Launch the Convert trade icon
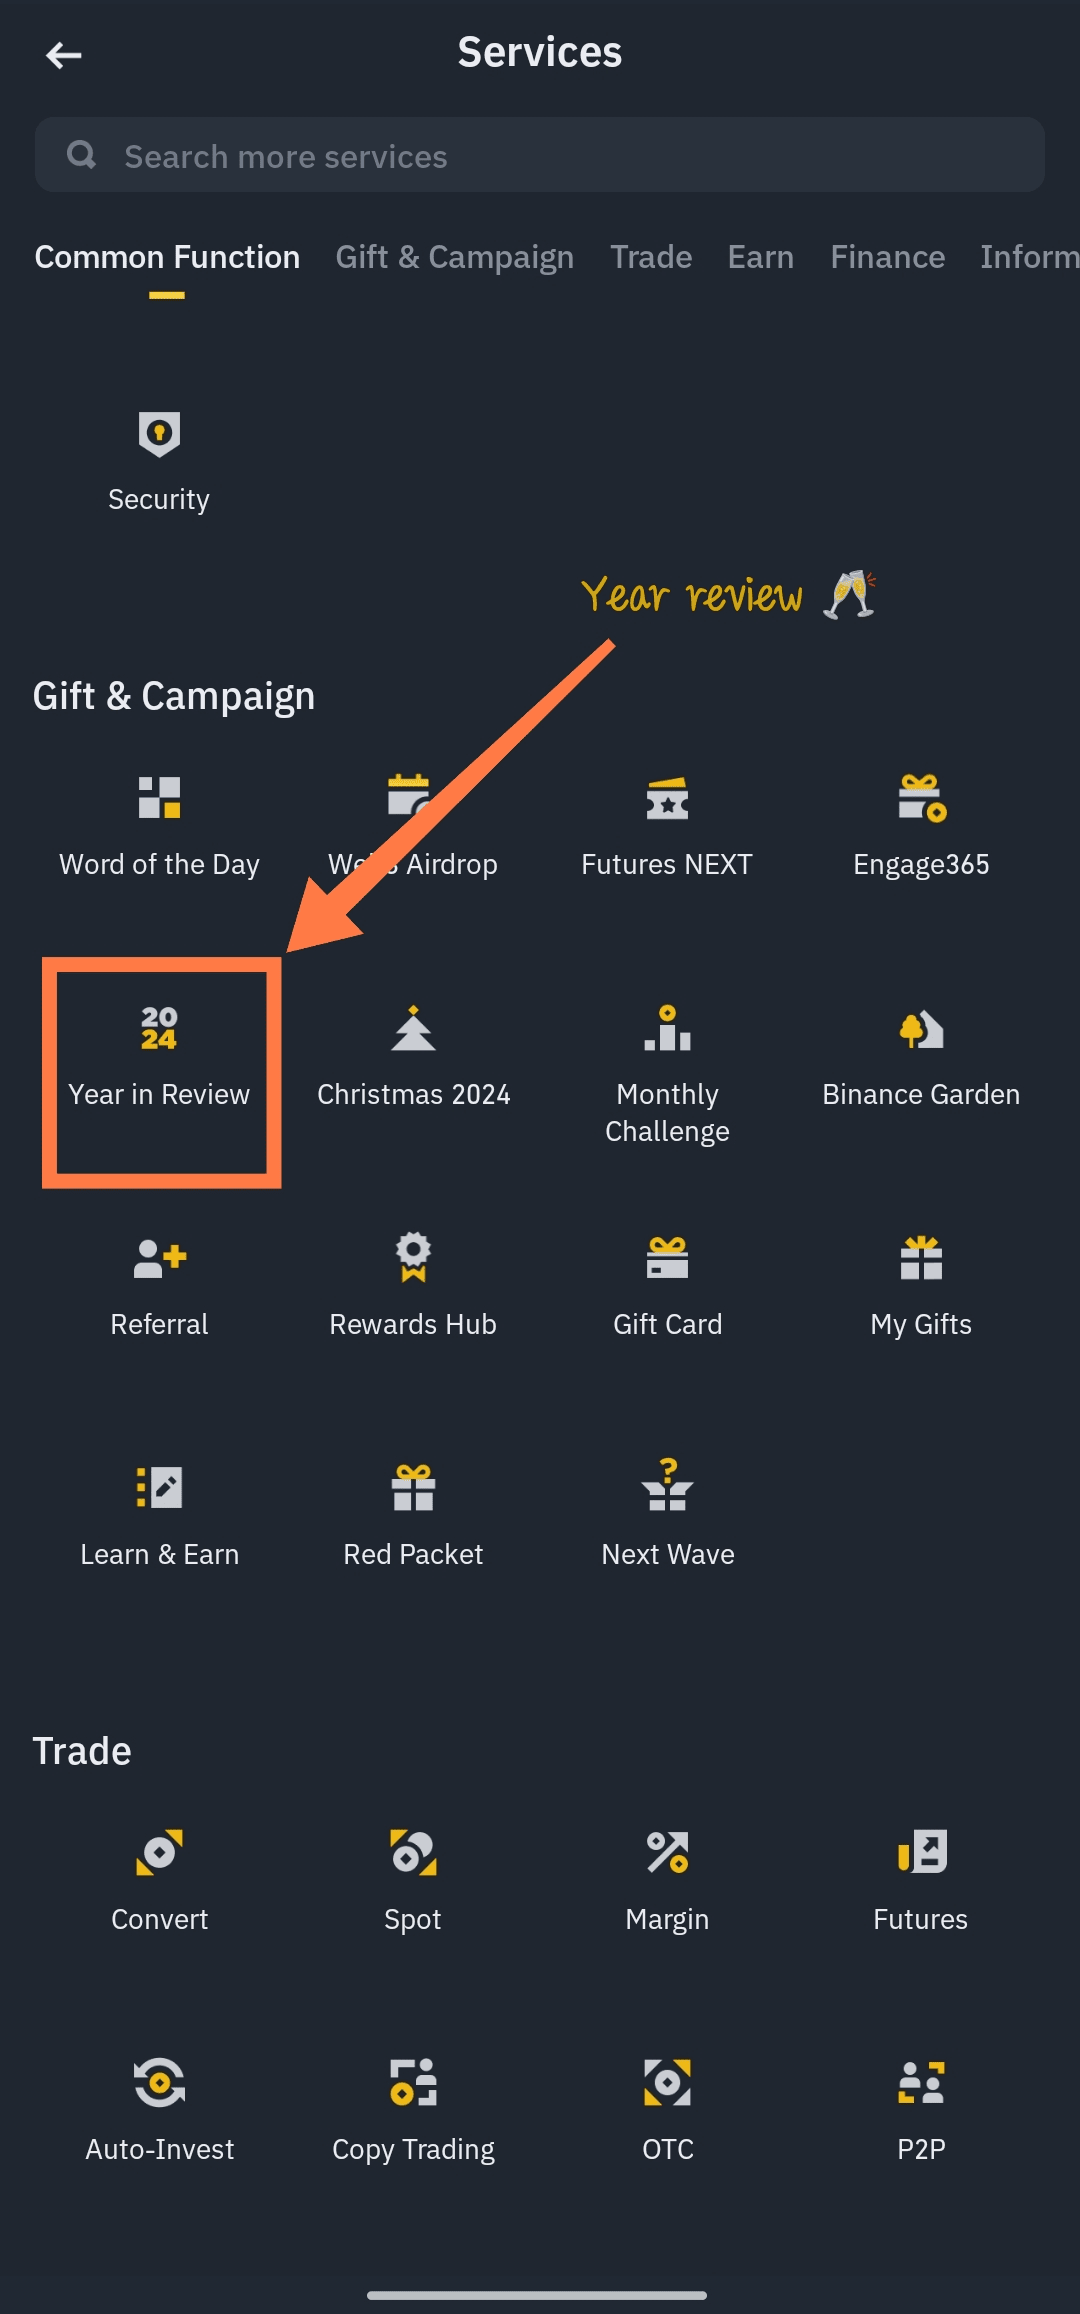 (x=159, y=1852)
